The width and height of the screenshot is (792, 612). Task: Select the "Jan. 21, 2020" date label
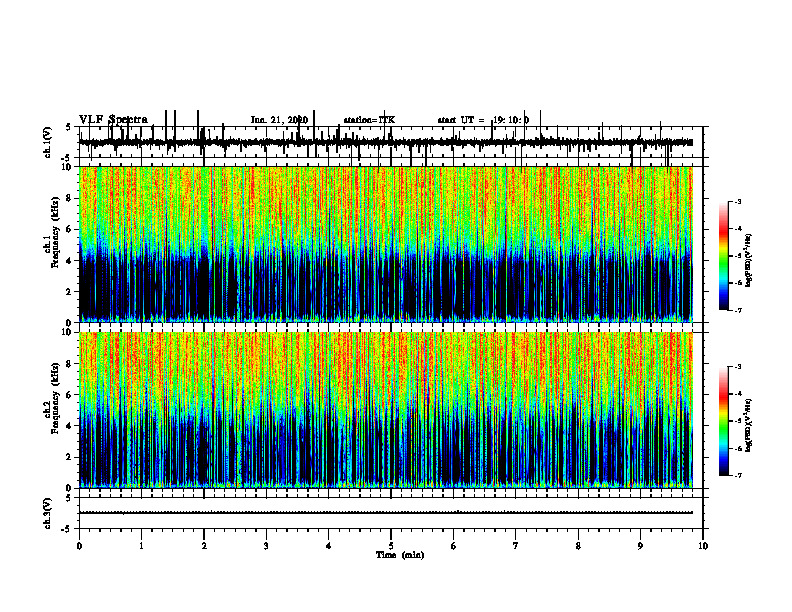[279, 120]
